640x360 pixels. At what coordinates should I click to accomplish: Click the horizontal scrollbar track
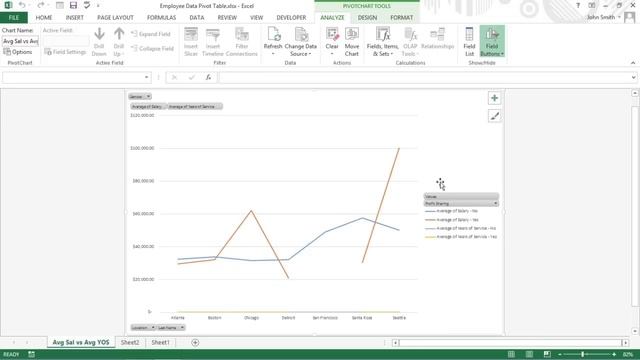pos(510,343)
